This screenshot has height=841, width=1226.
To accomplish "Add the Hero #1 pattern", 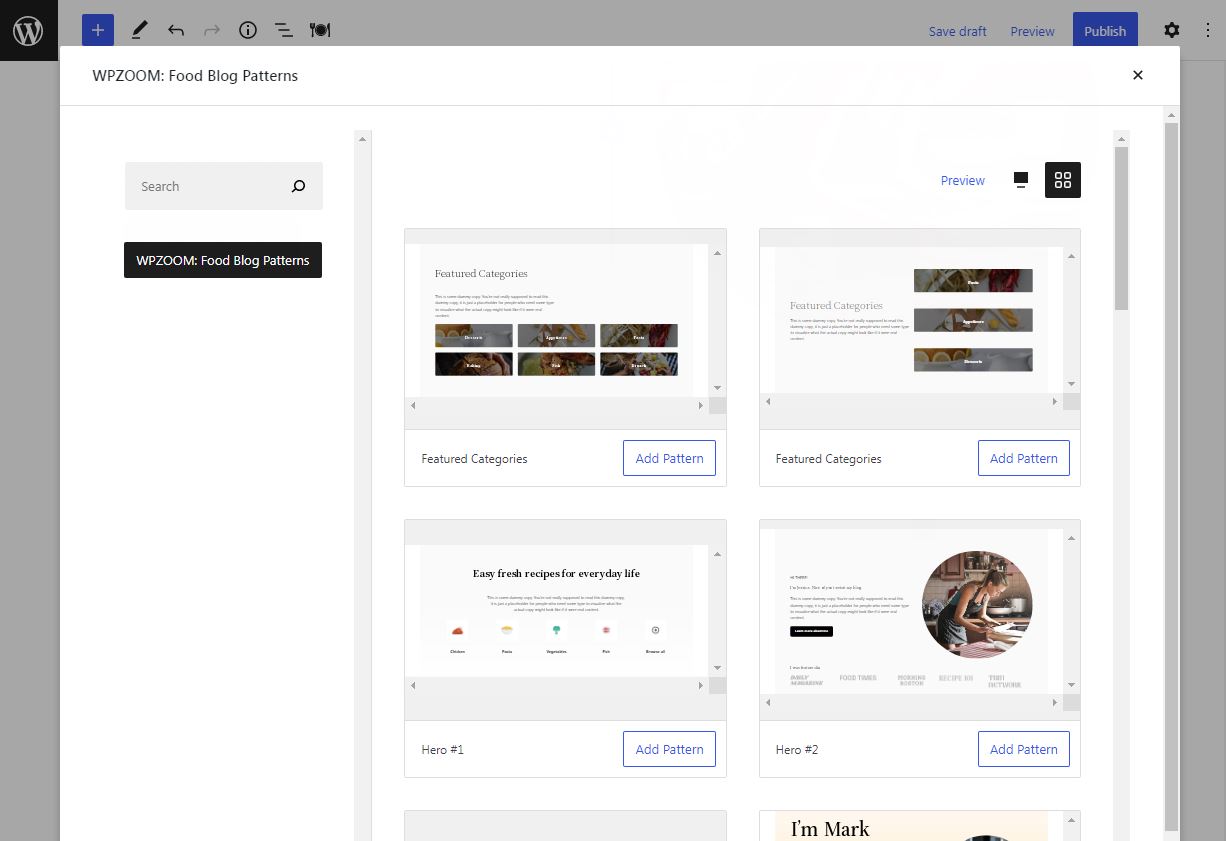I will pyautogui.click(x=669, y=749).
